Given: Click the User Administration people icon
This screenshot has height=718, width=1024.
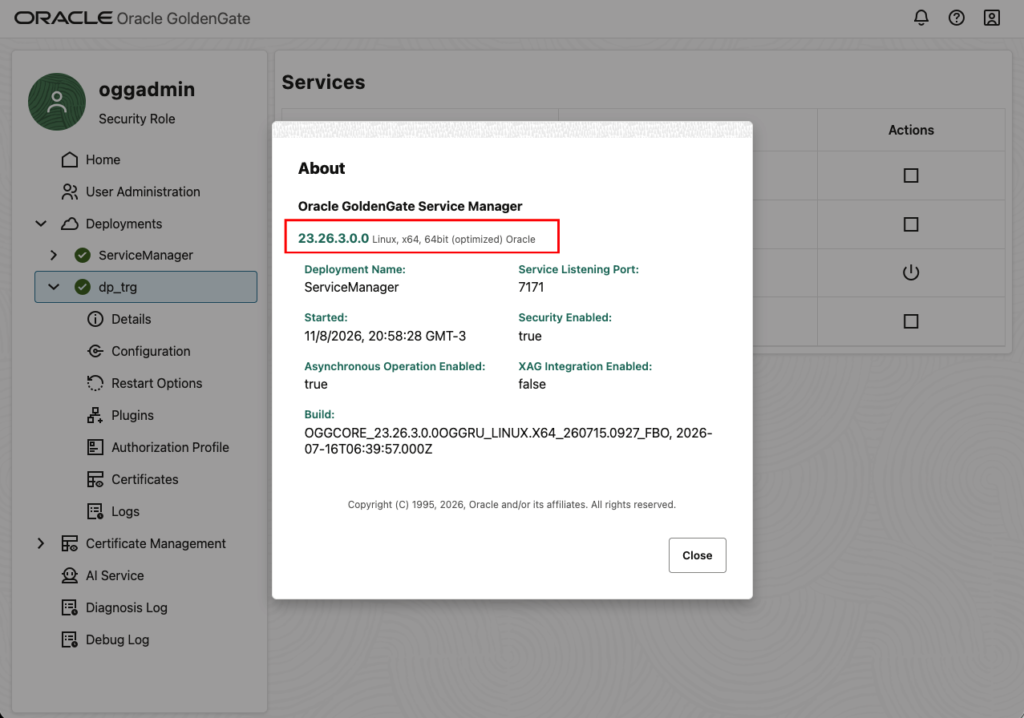Looking at the screenshot, I should pos(69,191).
